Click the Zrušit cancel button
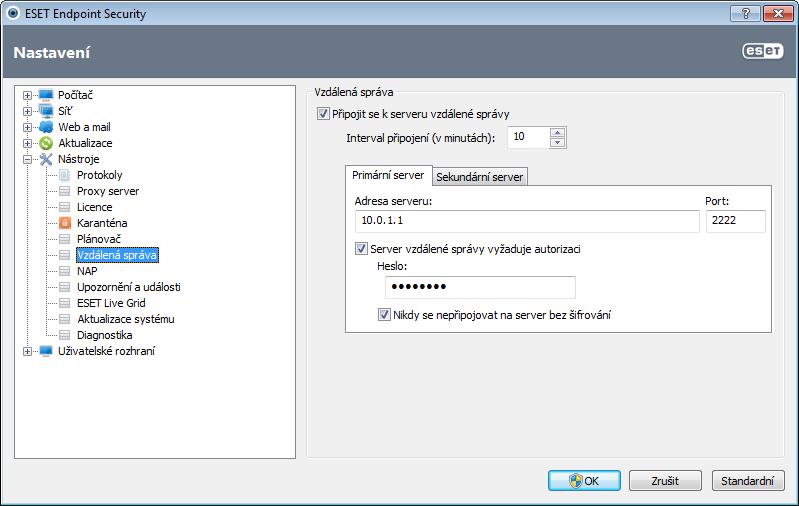 click(x=665, y=481)
